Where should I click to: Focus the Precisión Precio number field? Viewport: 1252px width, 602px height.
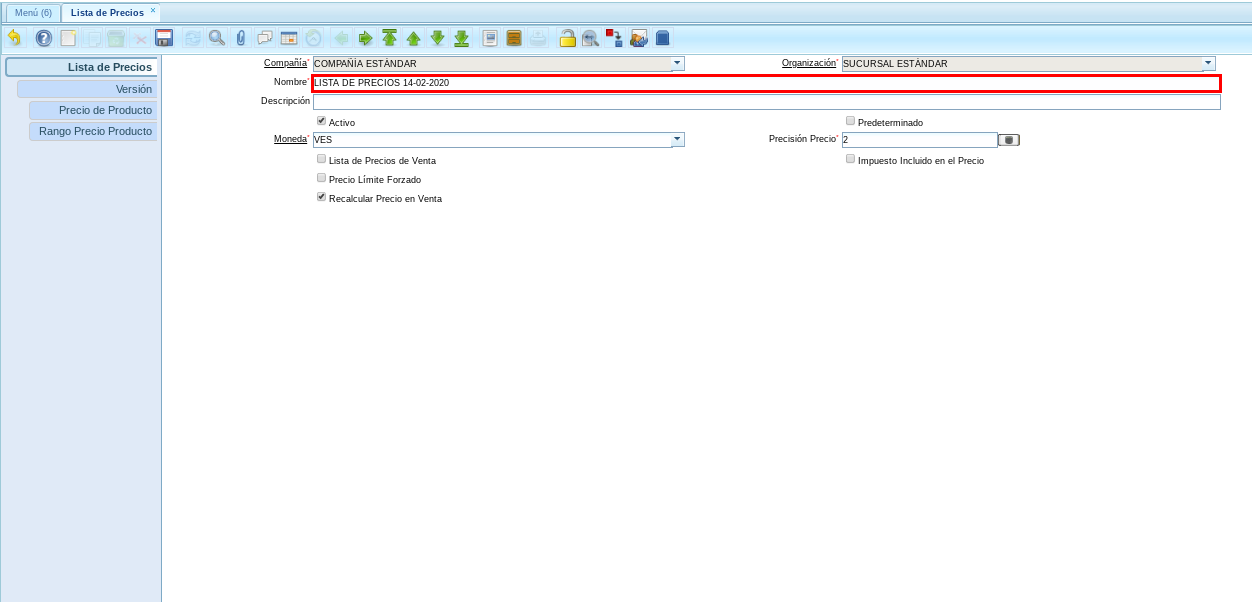pyautogui.click(x=919, y=140)
